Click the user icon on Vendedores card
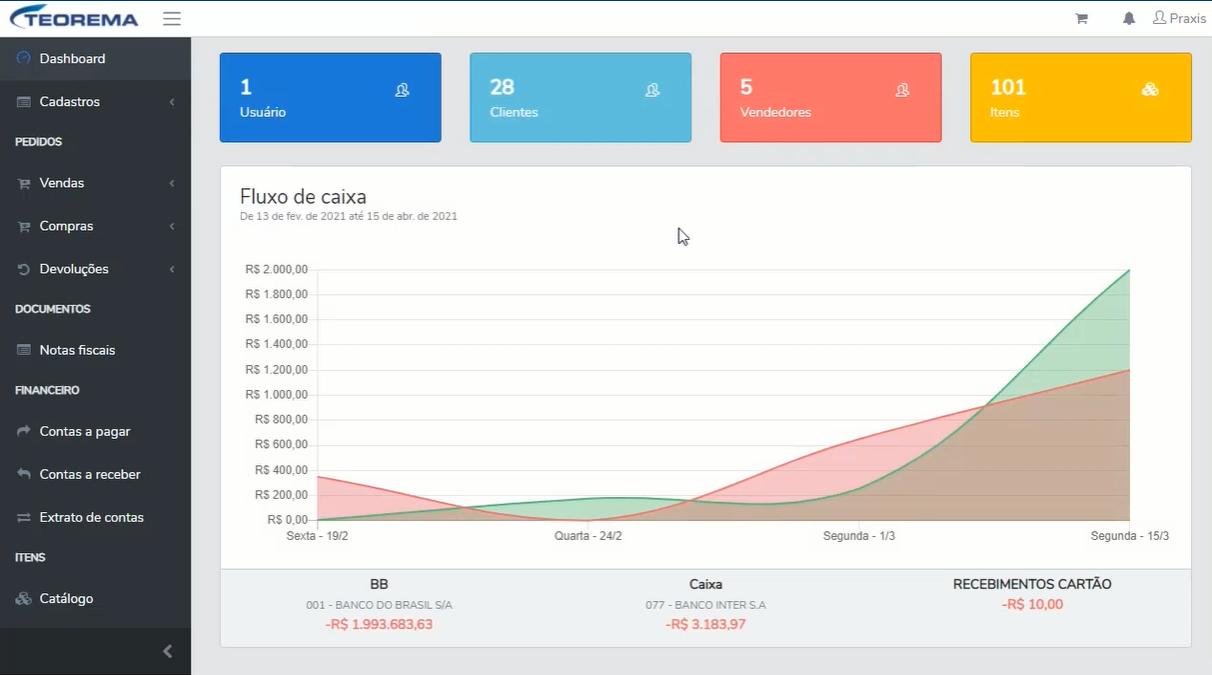Image resolution: width=1212 pixels, height=675 pixels. 902,90
